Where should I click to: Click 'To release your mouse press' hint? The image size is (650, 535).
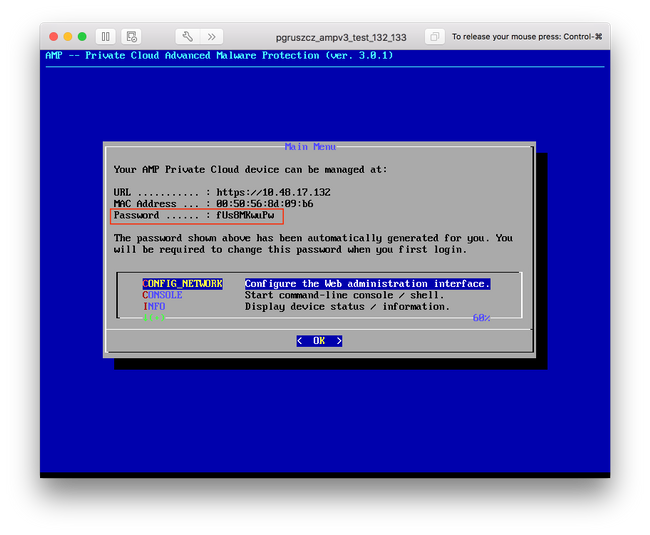click(527, 37)
